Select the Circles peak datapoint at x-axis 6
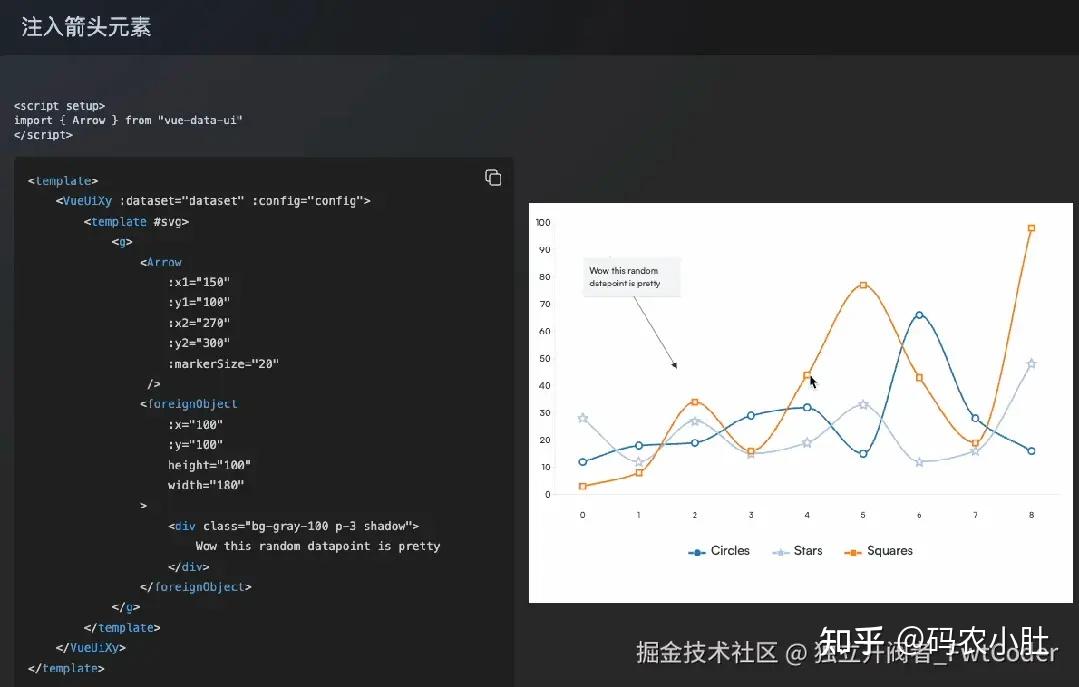 [x=919, y=315]
